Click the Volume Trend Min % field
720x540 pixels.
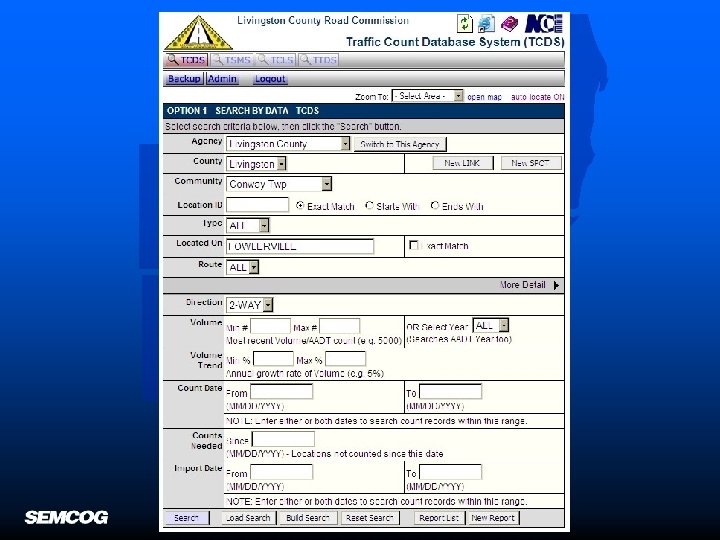point(273,359)
